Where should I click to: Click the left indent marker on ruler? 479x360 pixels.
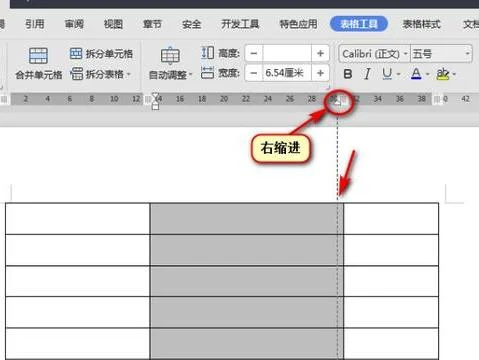pos(155,106)
